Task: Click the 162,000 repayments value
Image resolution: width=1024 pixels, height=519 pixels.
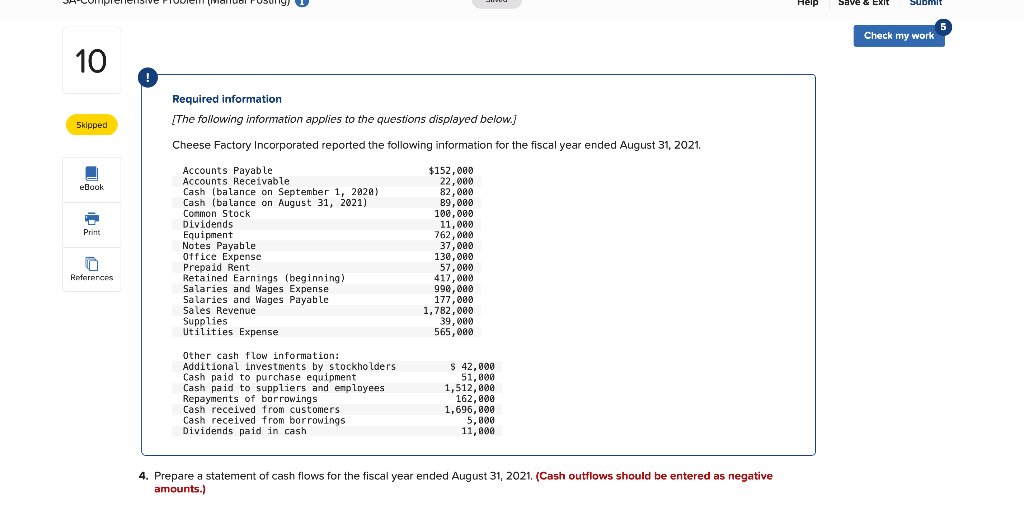Action: tap(475, 399)
